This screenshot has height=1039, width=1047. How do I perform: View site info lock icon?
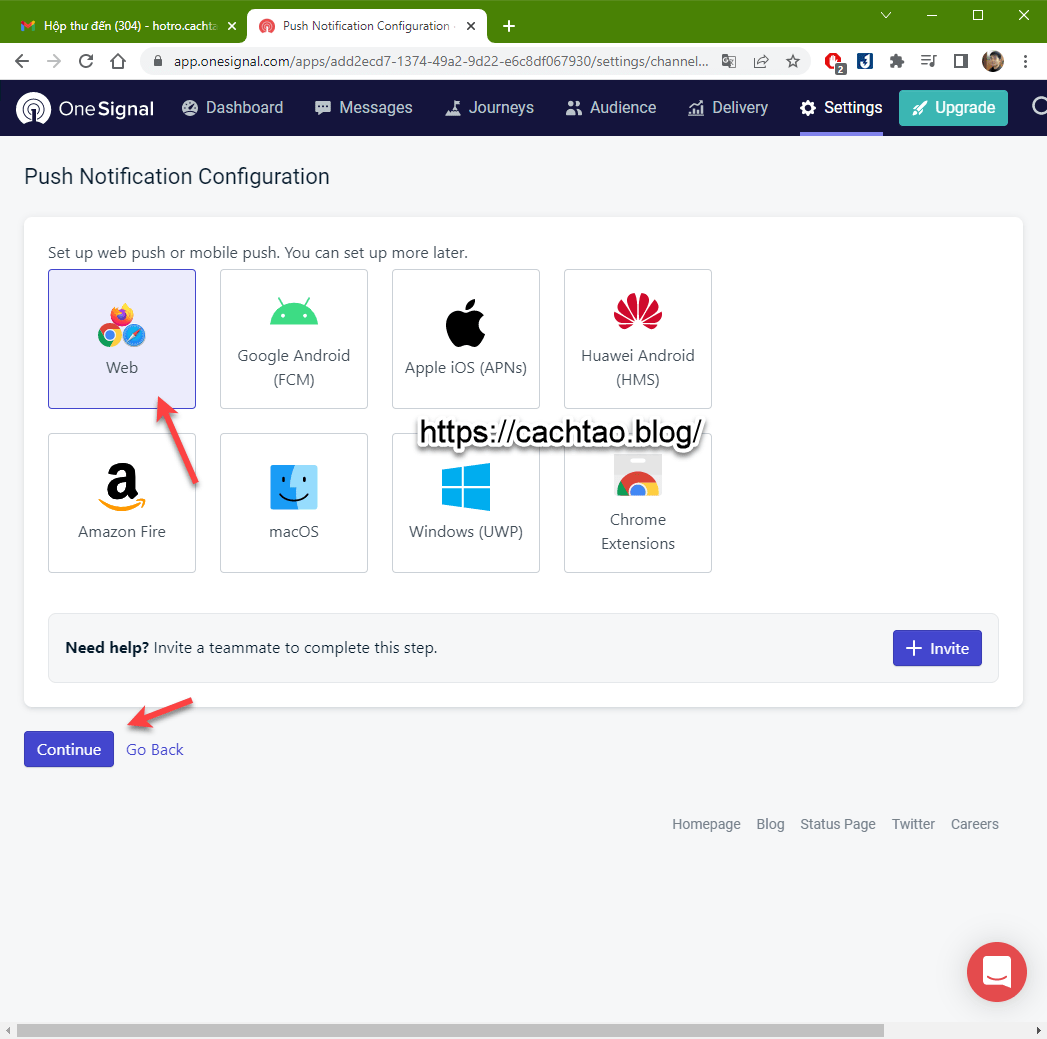(158, 61)
